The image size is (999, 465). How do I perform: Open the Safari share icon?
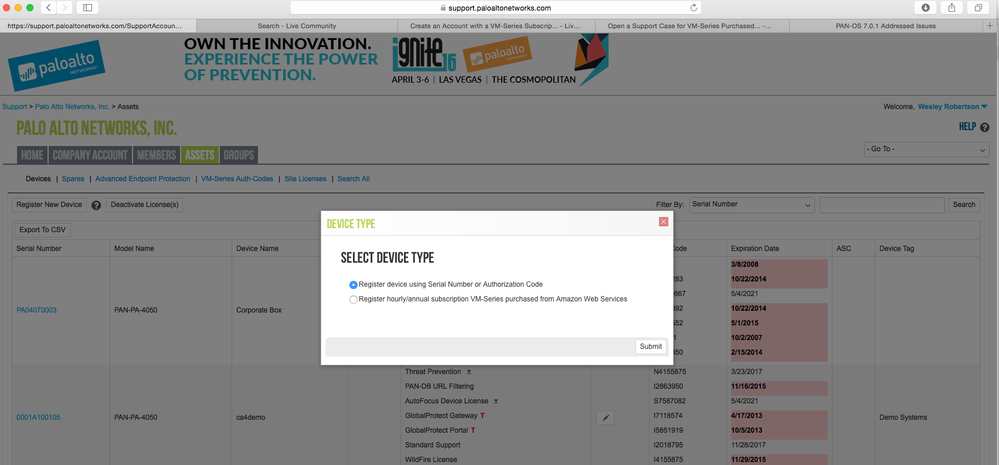952,8
